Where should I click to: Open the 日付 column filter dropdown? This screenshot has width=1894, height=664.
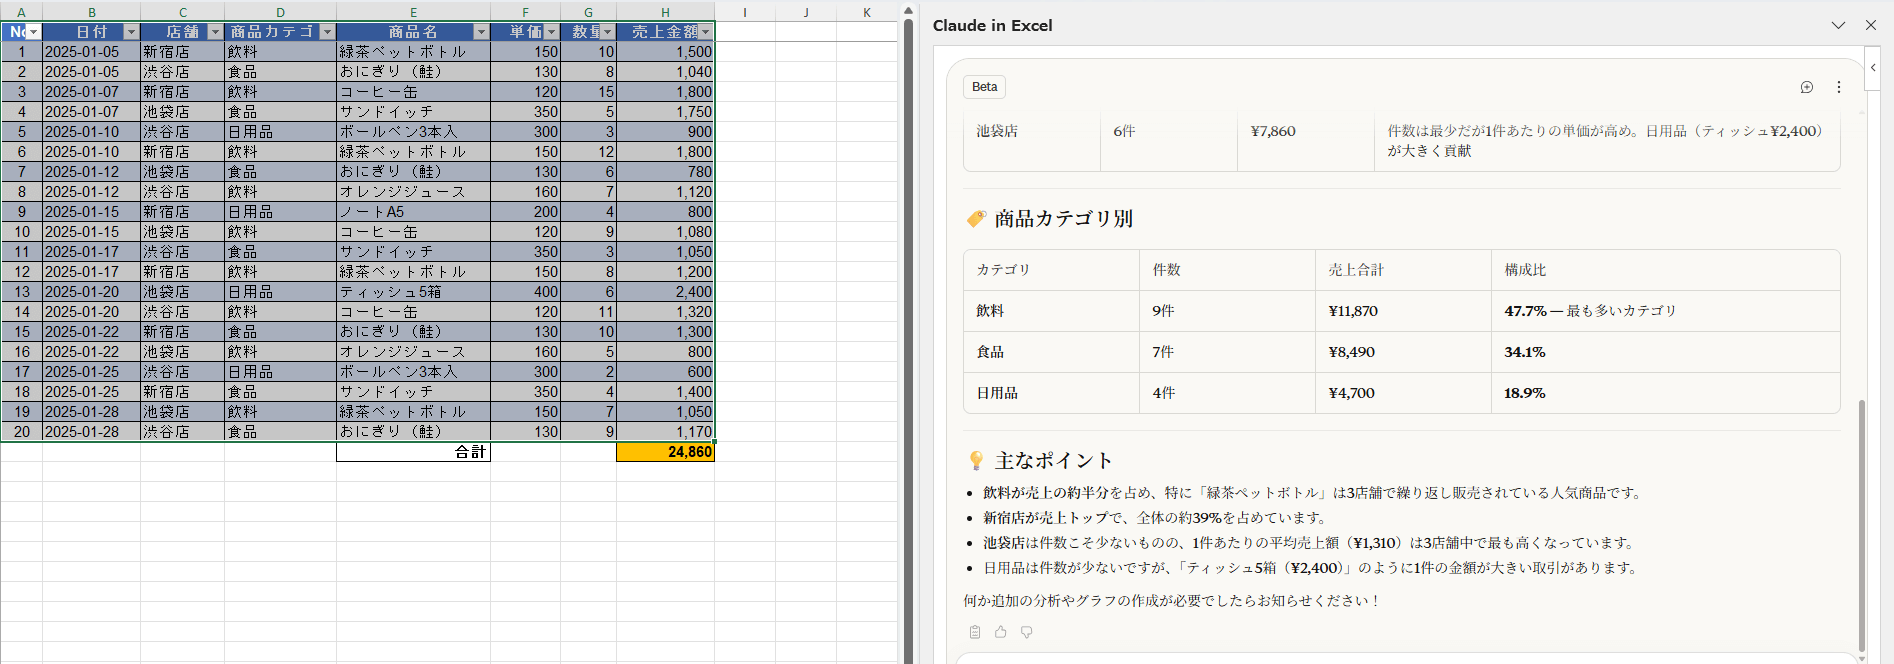point(131,32)
